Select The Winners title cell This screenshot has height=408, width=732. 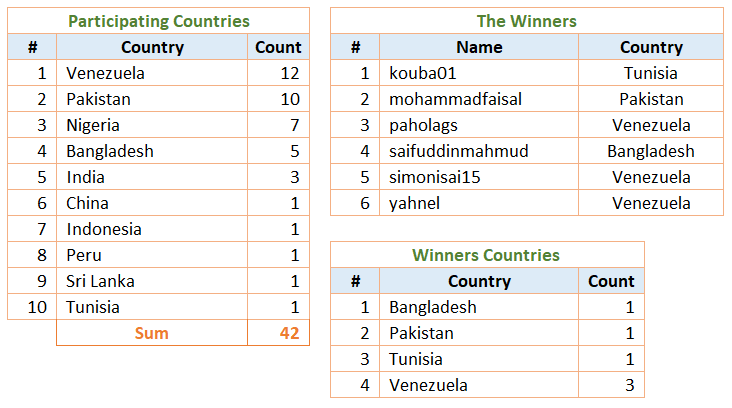(527, 21)
